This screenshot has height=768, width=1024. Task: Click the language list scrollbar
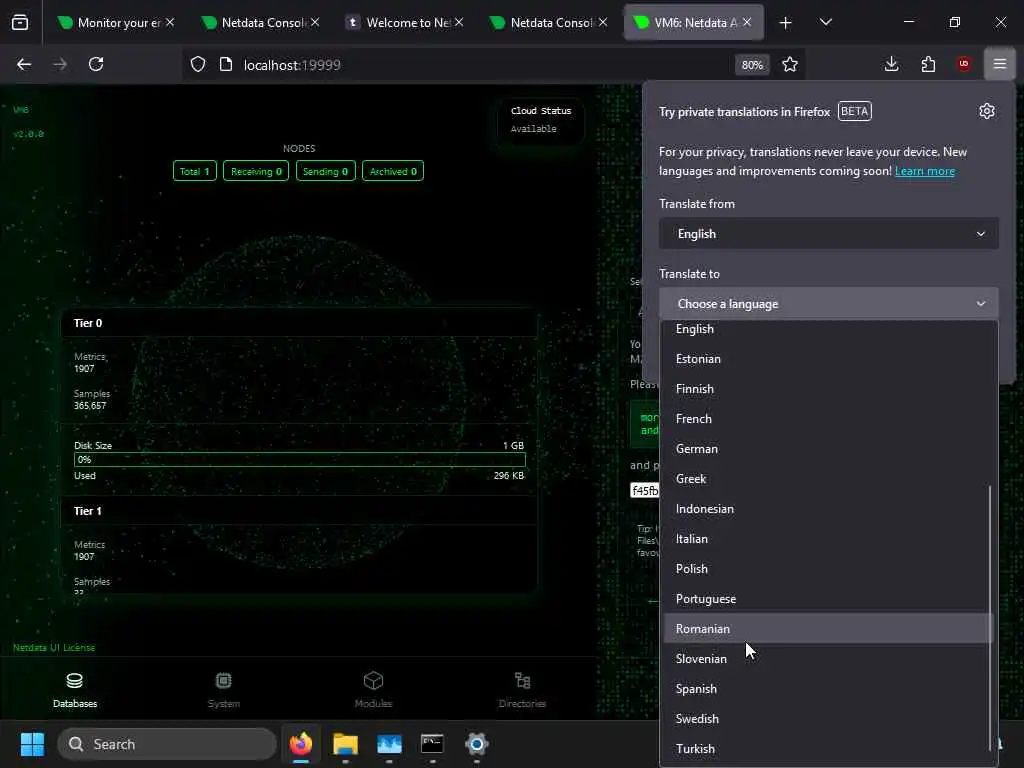coord(991,620)
